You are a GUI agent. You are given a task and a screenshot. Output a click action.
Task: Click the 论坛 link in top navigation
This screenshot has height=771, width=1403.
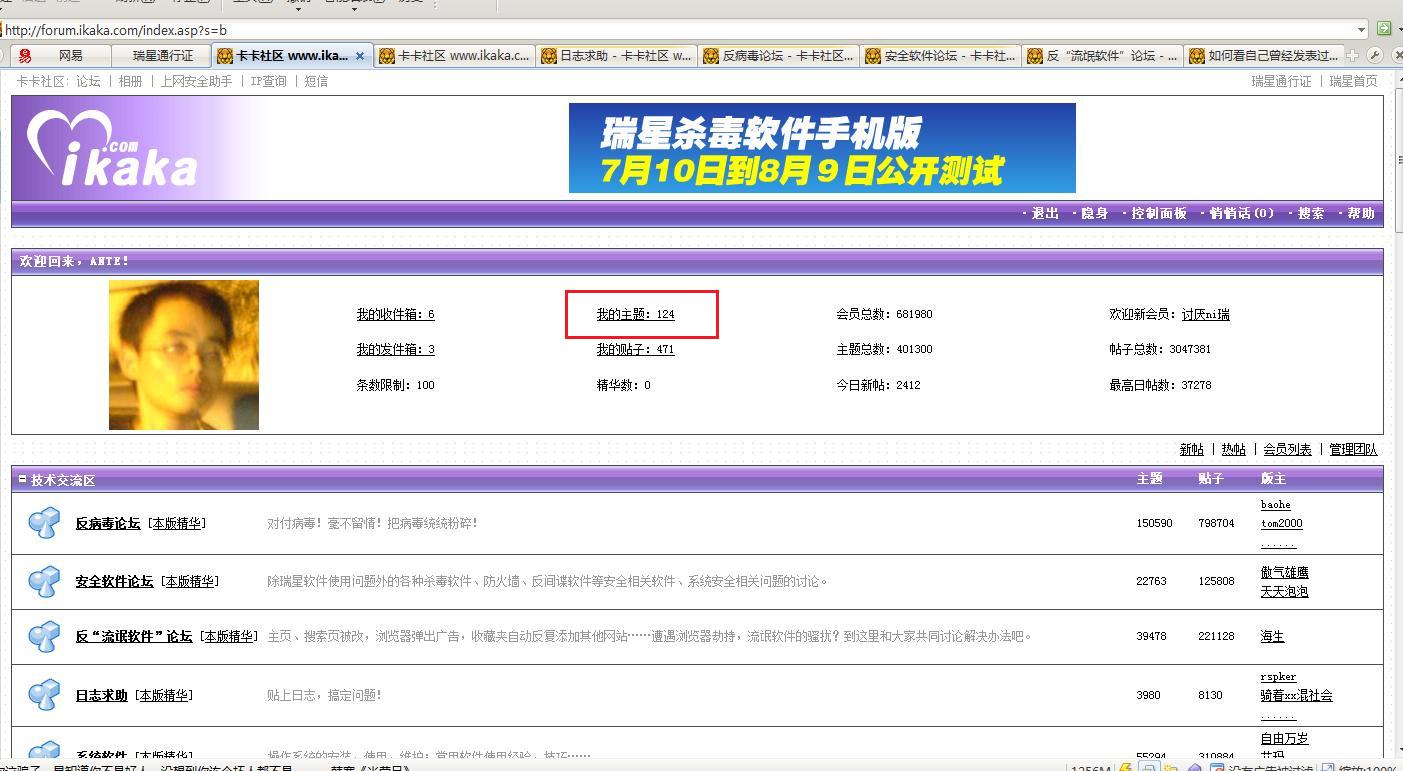pos(88,81)
